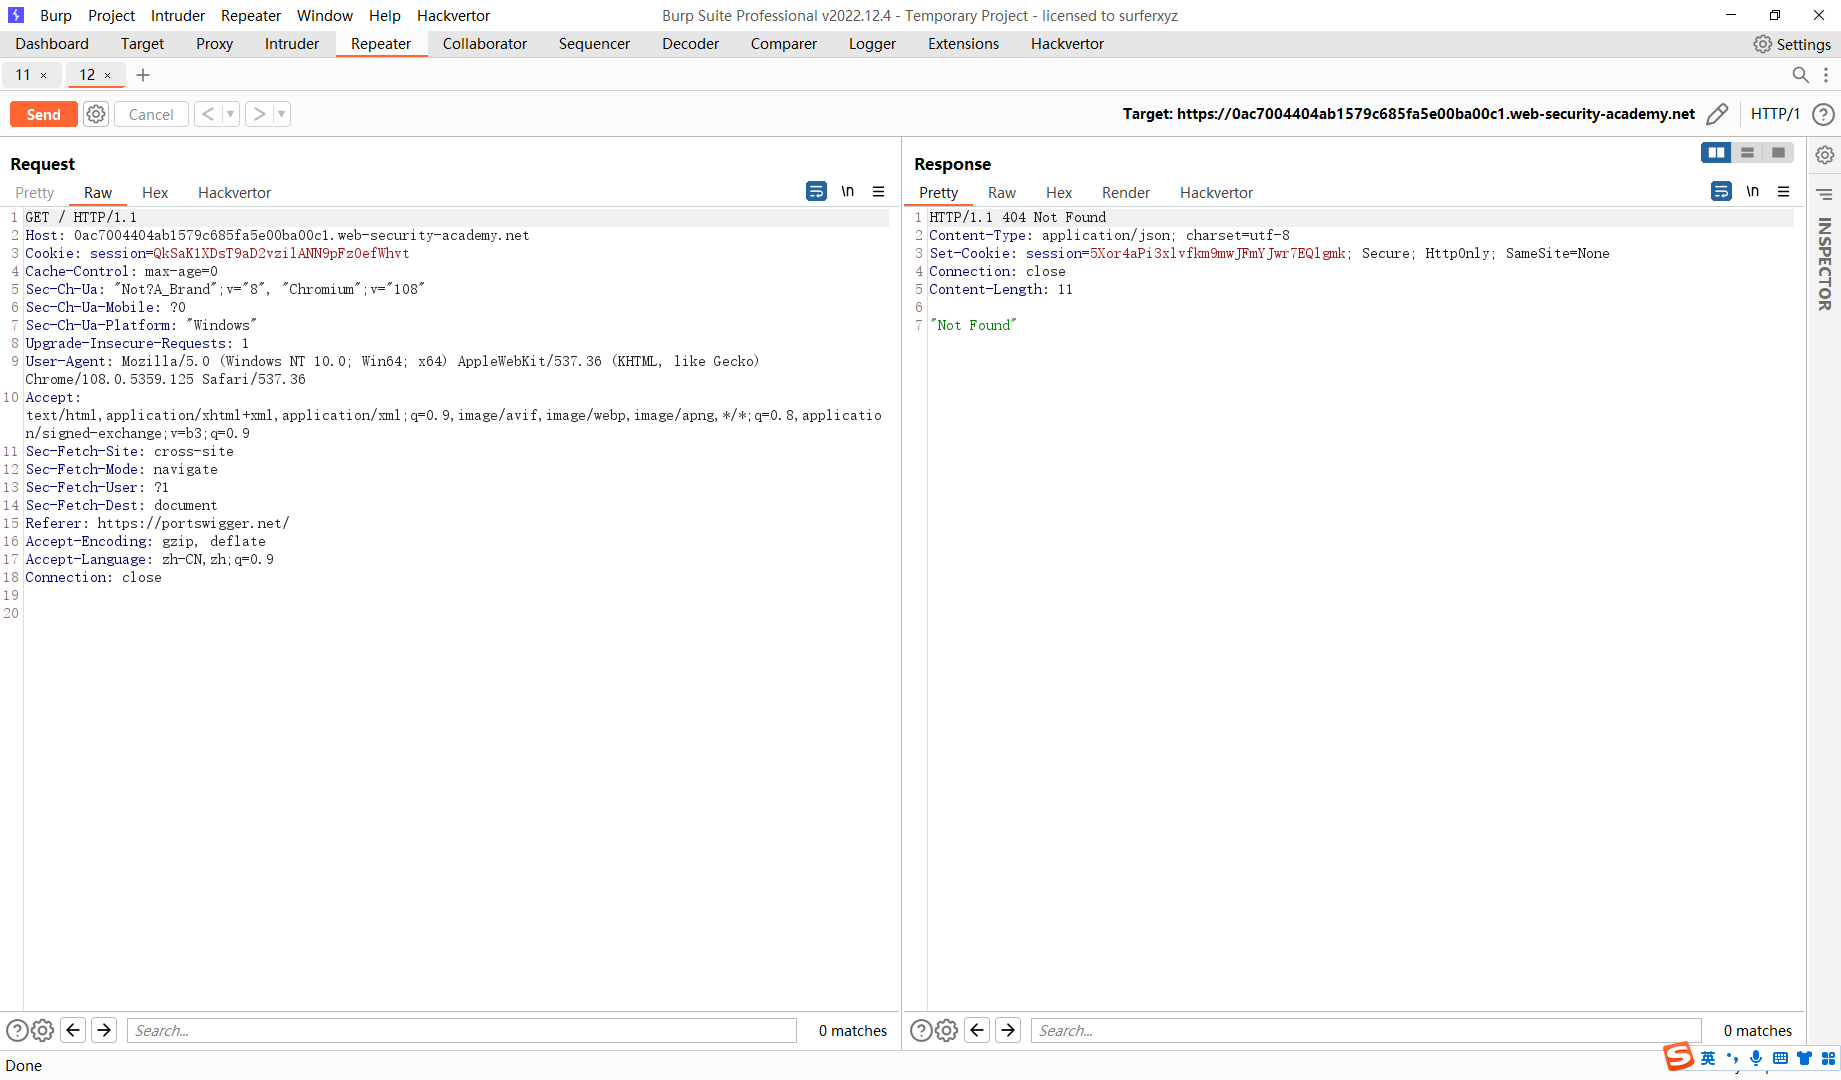Expand the Inspector side panel
Viewport: 1841px width, 1080px height.
pyautogui.click(x=1825, y=264)
